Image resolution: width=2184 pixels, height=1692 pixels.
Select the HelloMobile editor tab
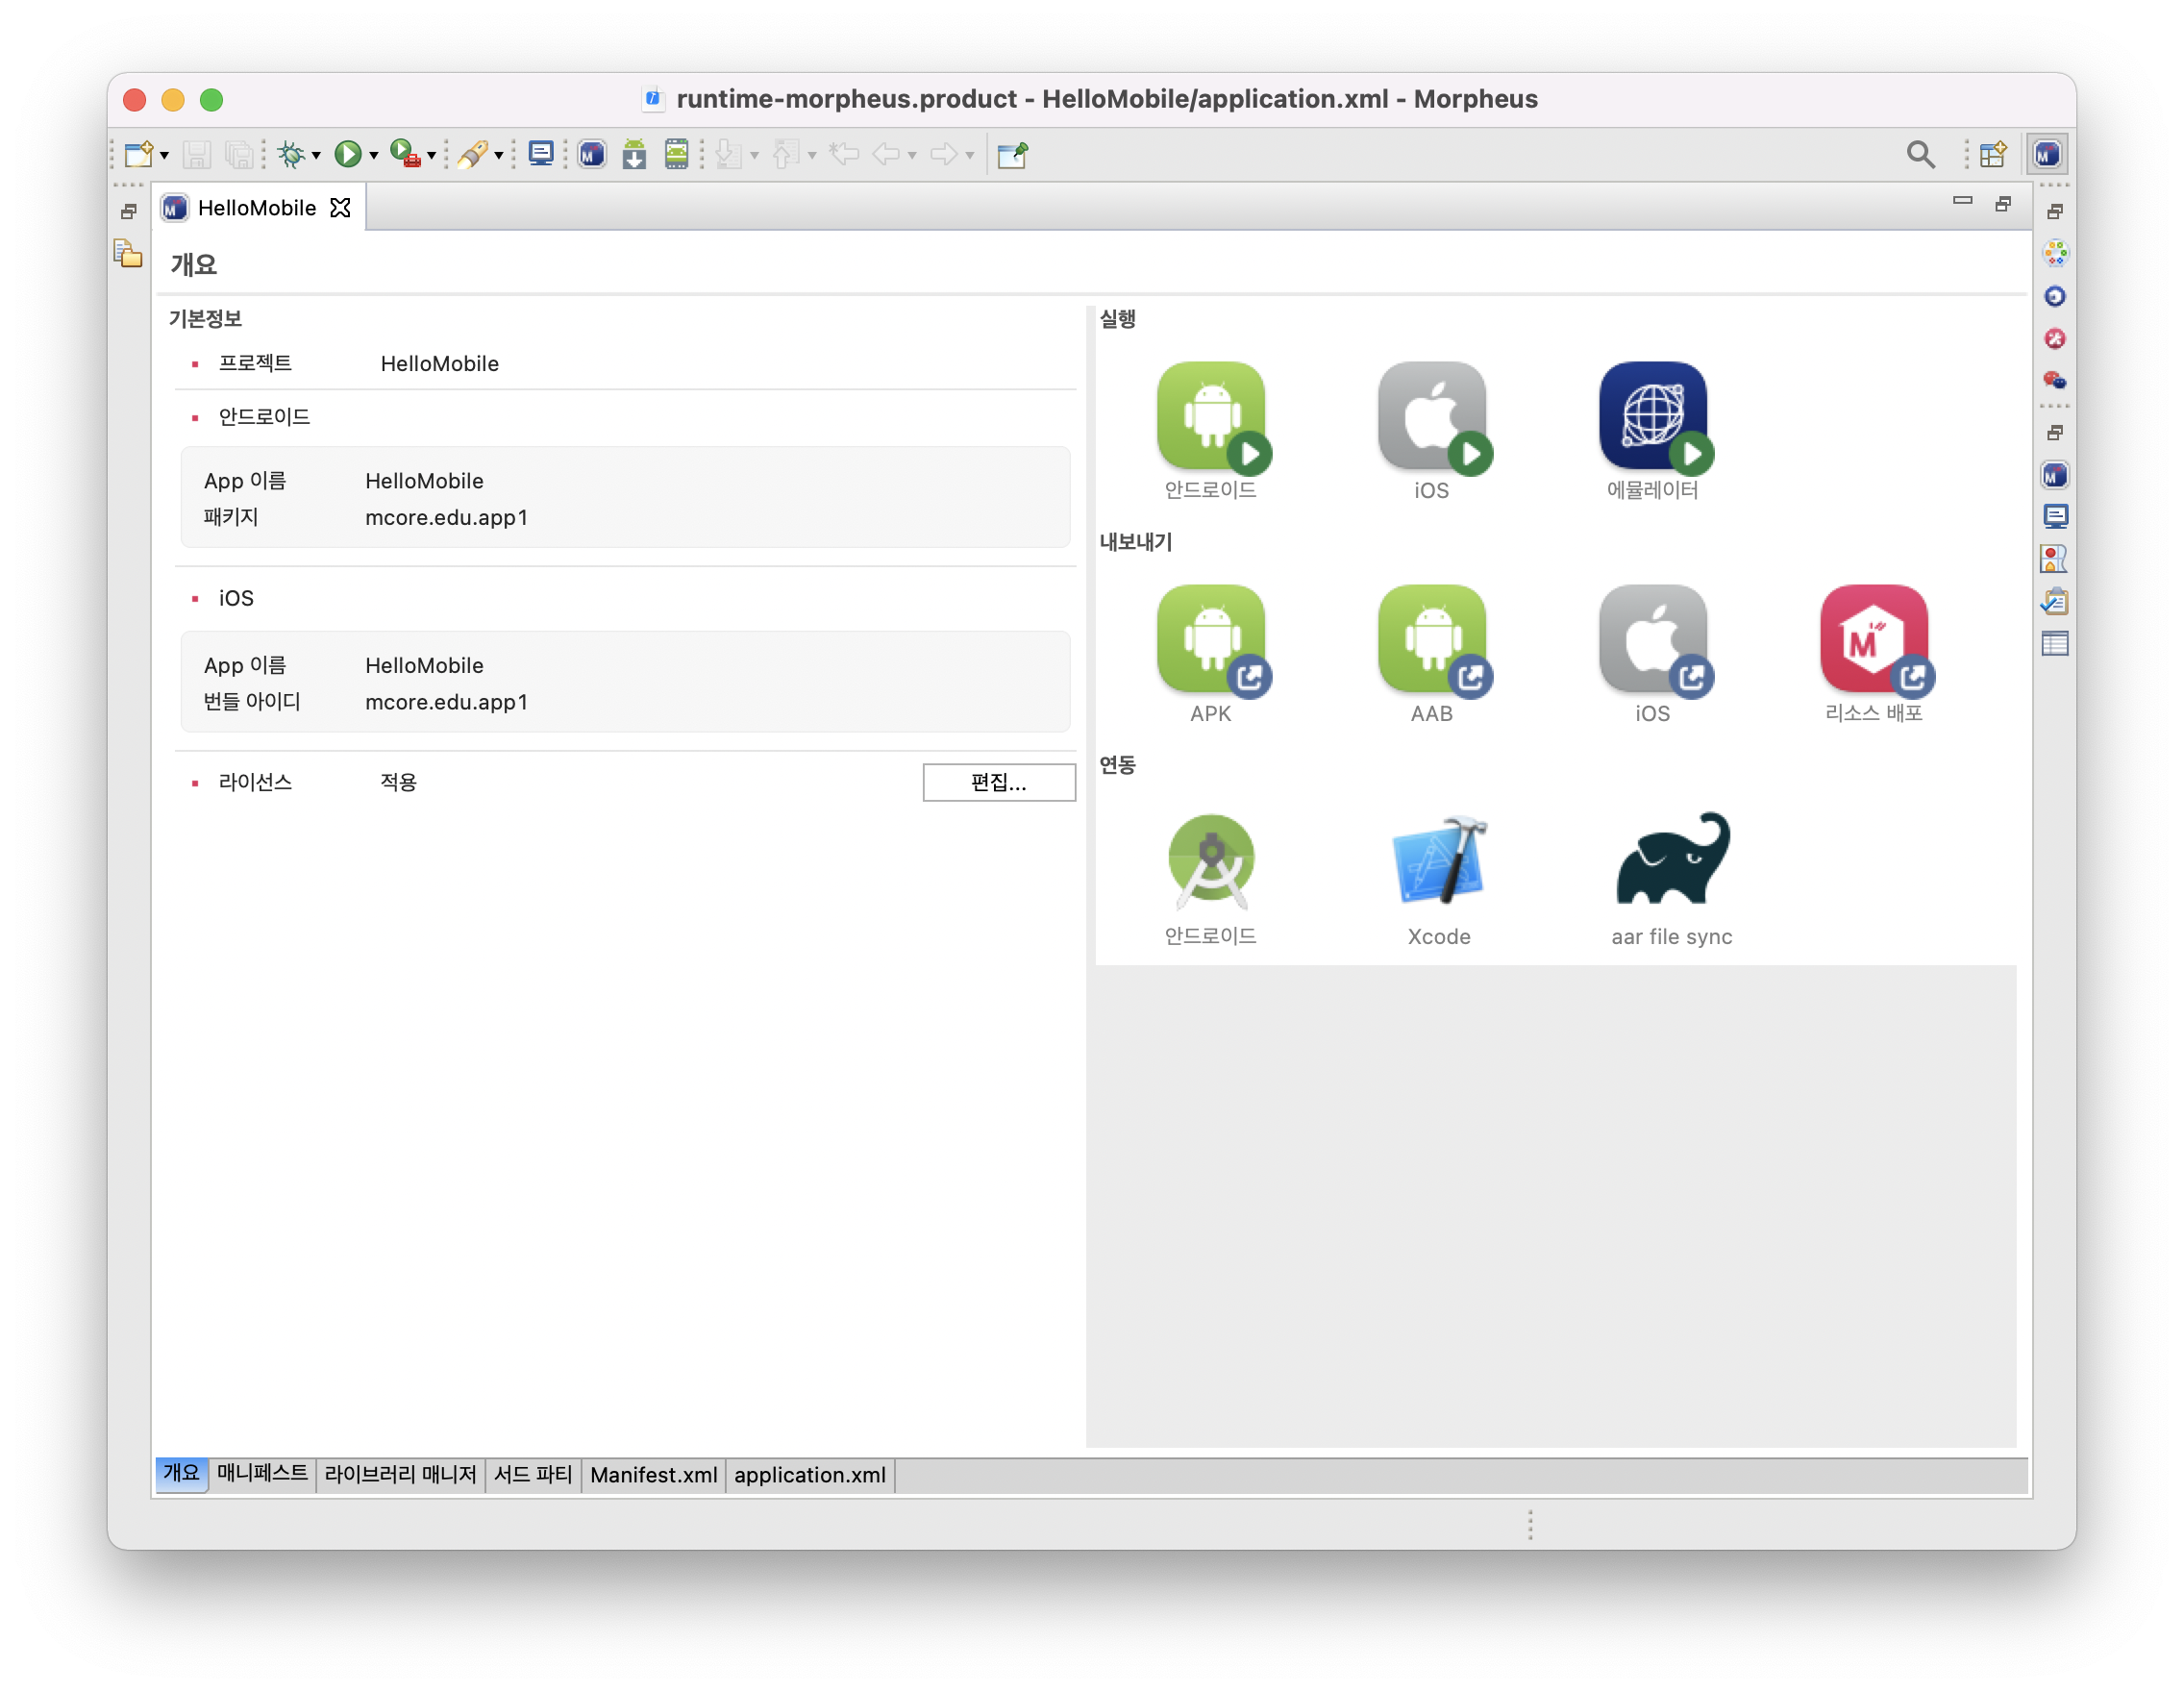(x=256, y=208)
